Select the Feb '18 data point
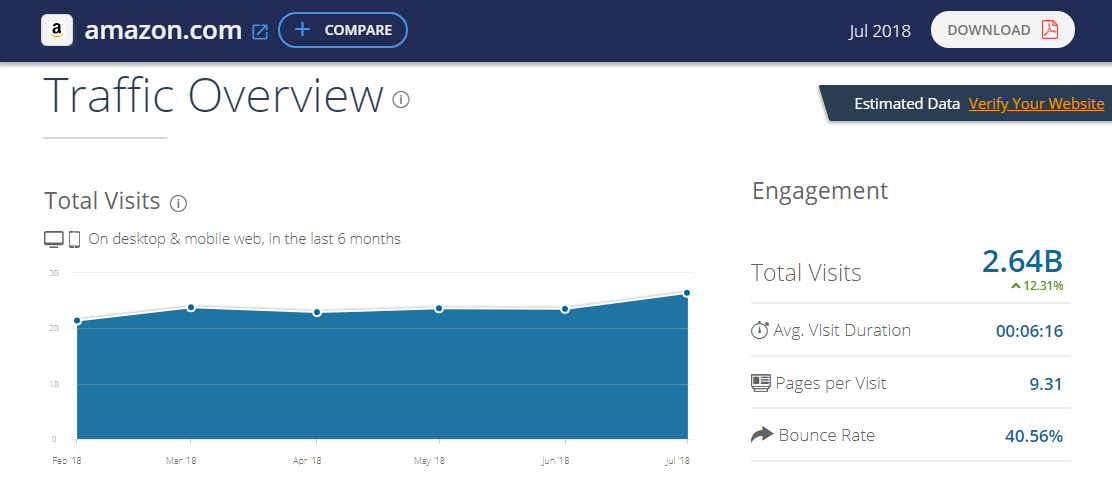Viewport: 1112px width, 484px height. pyautogui.click(x=77, y=321)
